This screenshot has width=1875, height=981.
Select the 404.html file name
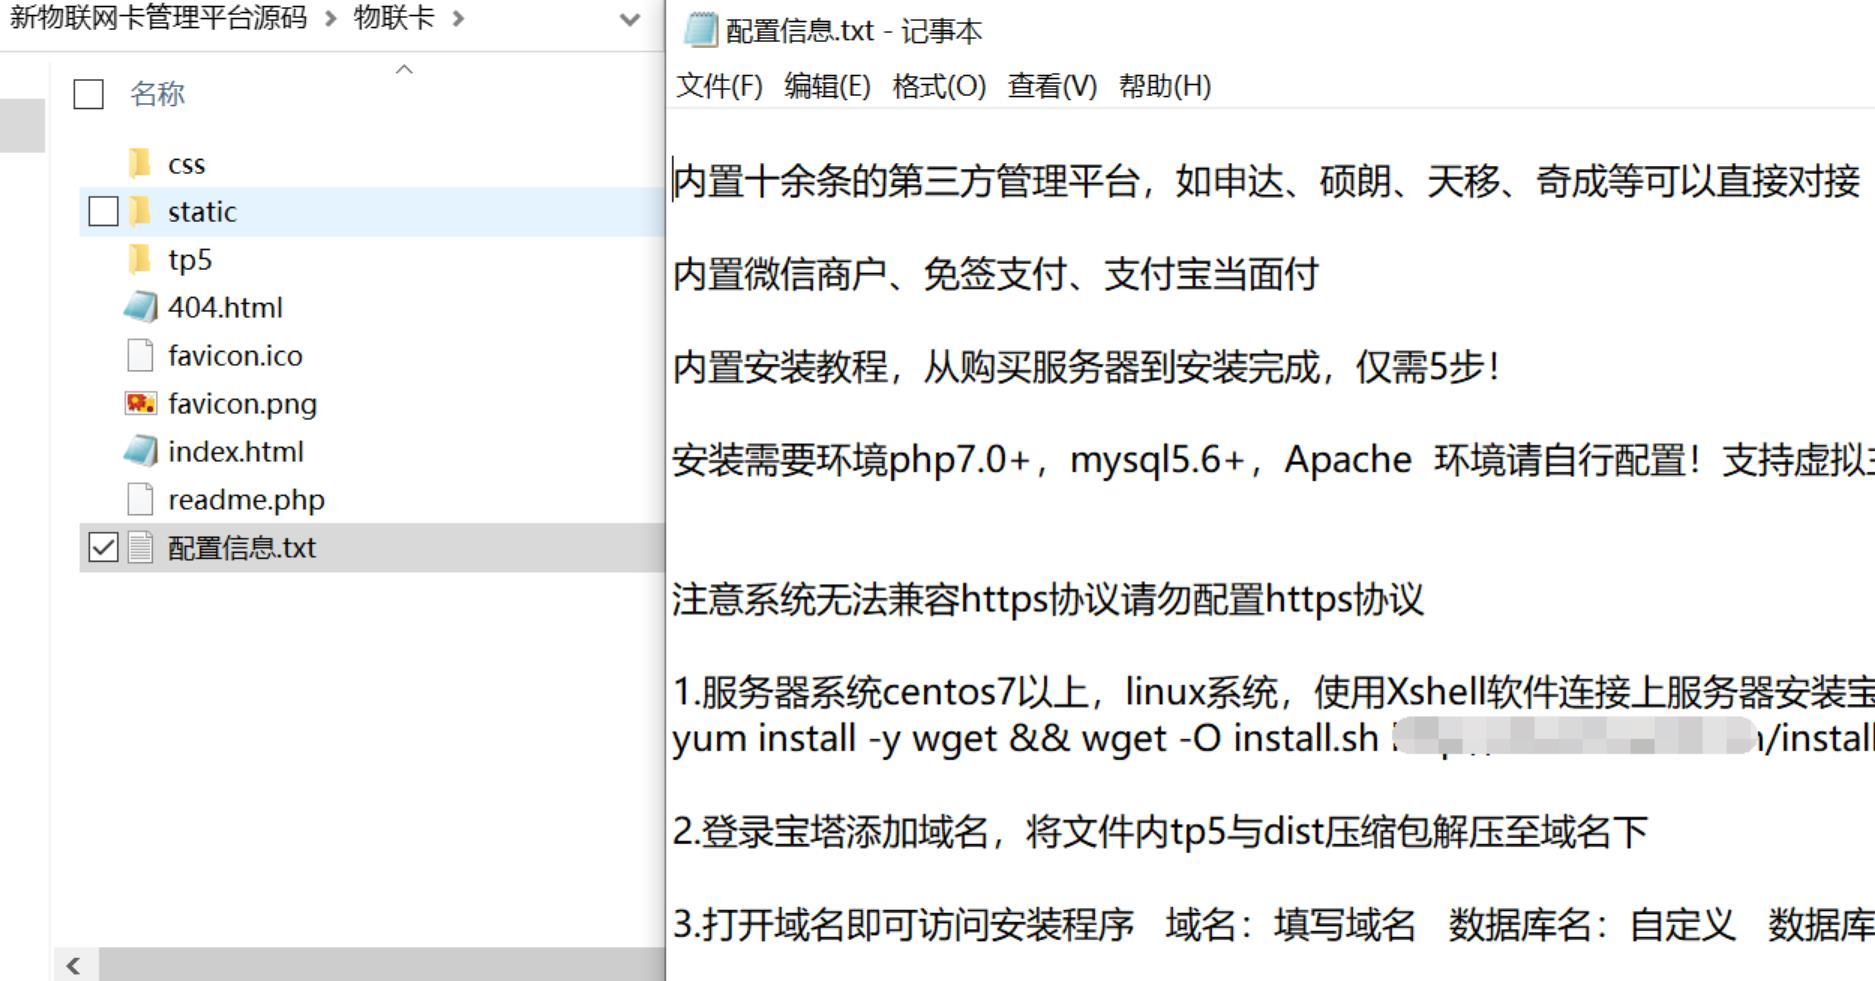(x=225, y=307)
